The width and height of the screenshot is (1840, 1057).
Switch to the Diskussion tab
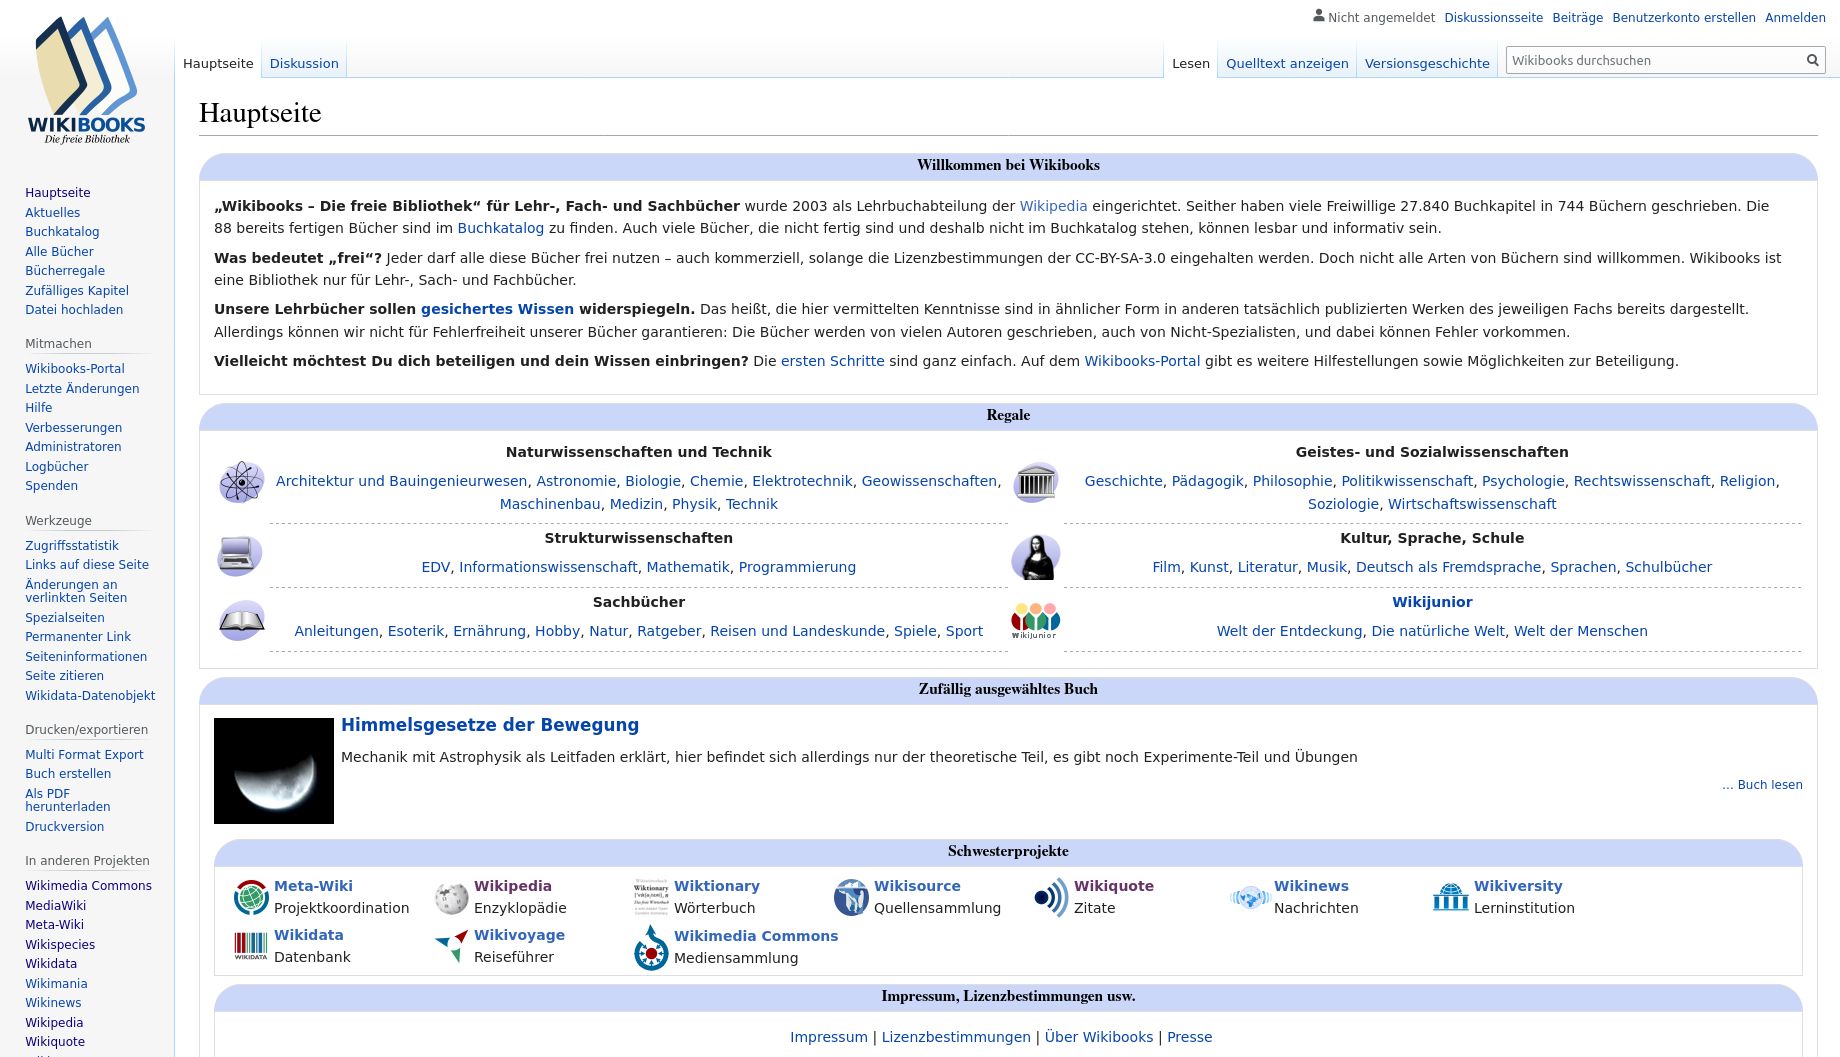304,63
